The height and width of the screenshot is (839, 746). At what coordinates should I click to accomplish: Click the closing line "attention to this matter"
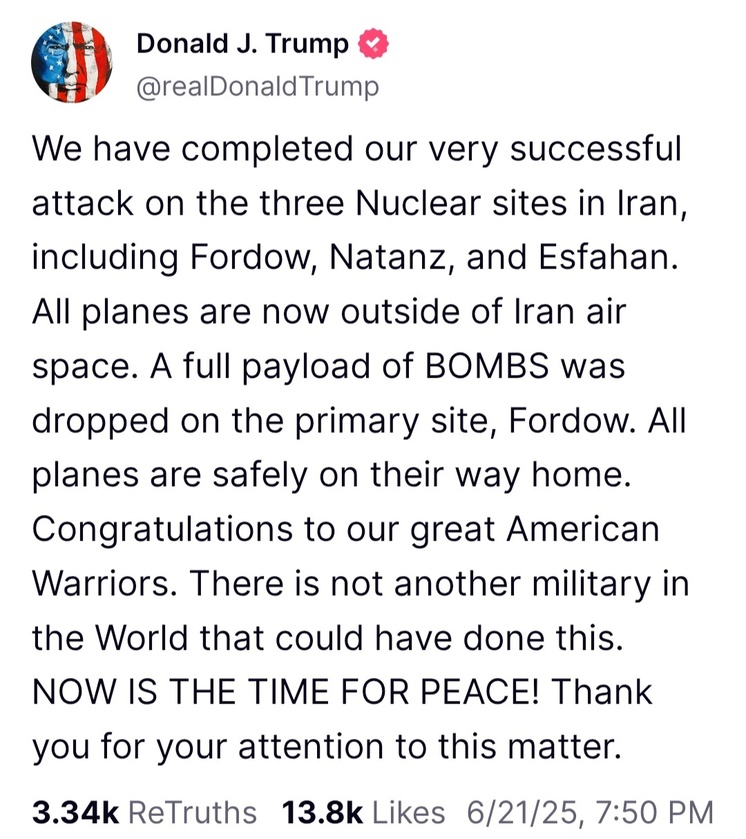click(x=430, y=746)
